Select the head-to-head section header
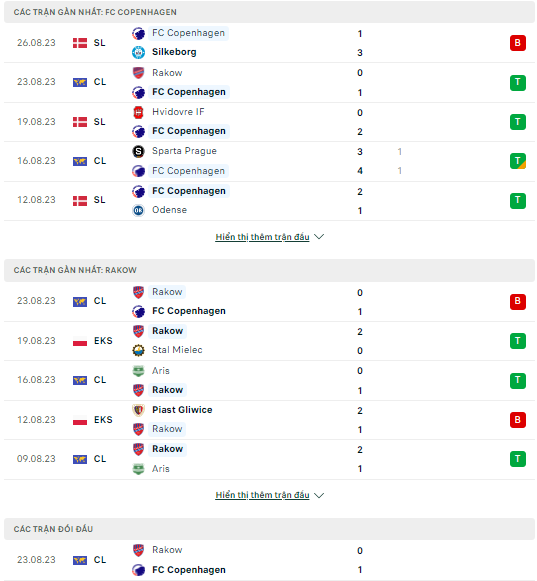This screenshot has width=537, height=581. pyautogui.click(x=269, y=529)
